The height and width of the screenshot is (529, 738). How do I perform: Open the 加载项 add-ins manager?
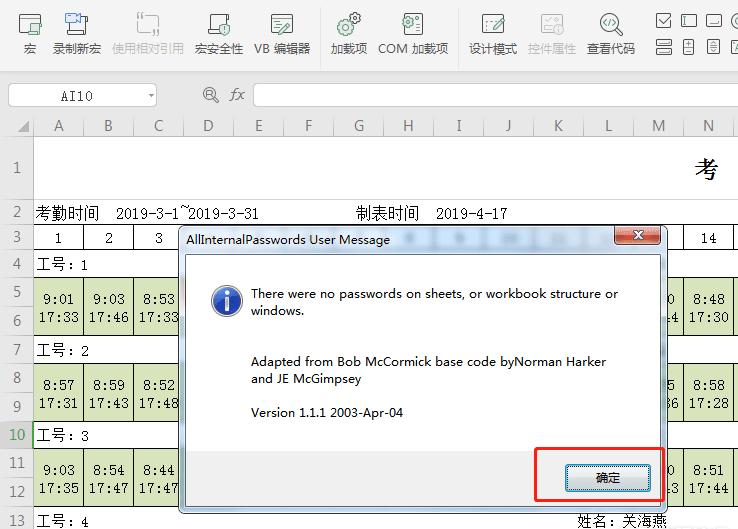[349, 33]
